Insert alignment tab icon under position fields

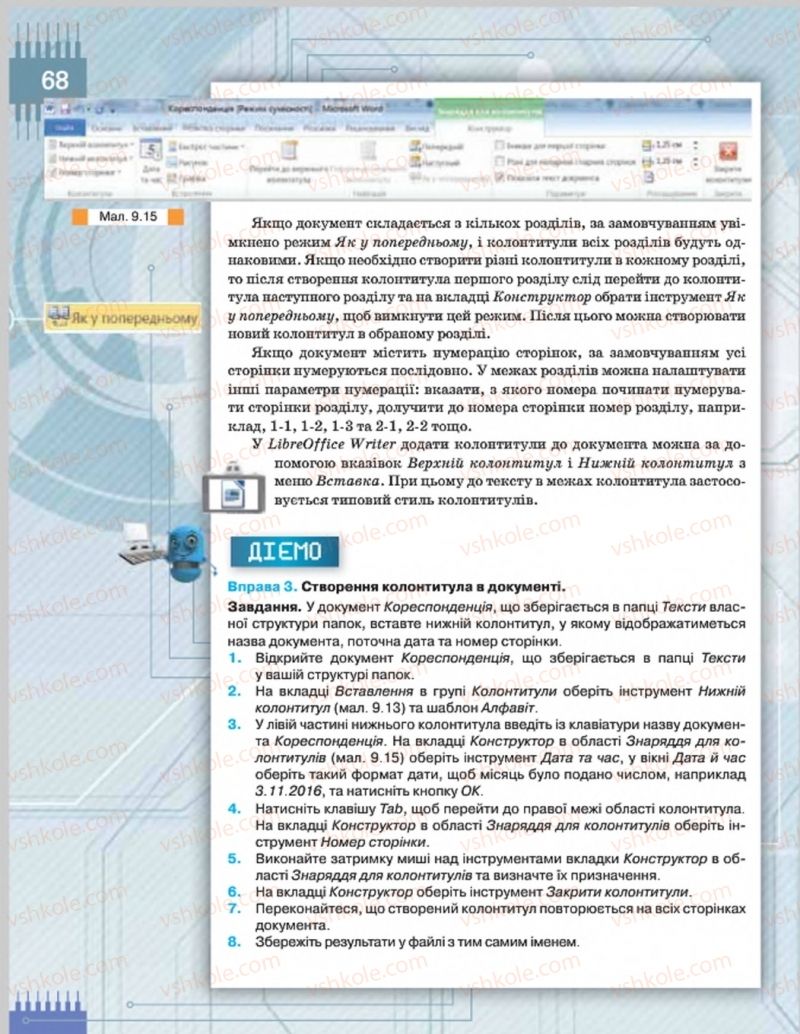tap(649, 177)
